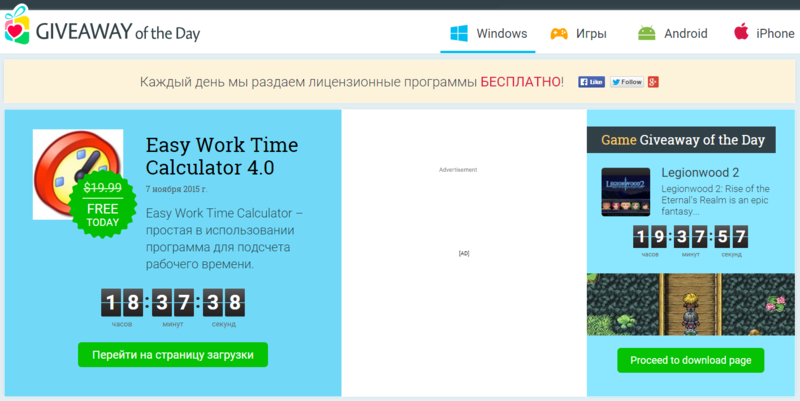Click the Giveaway of the Day gift logo
Image resolution: width=800 pixels, height=401 pixels.
(x=17, y=24)
